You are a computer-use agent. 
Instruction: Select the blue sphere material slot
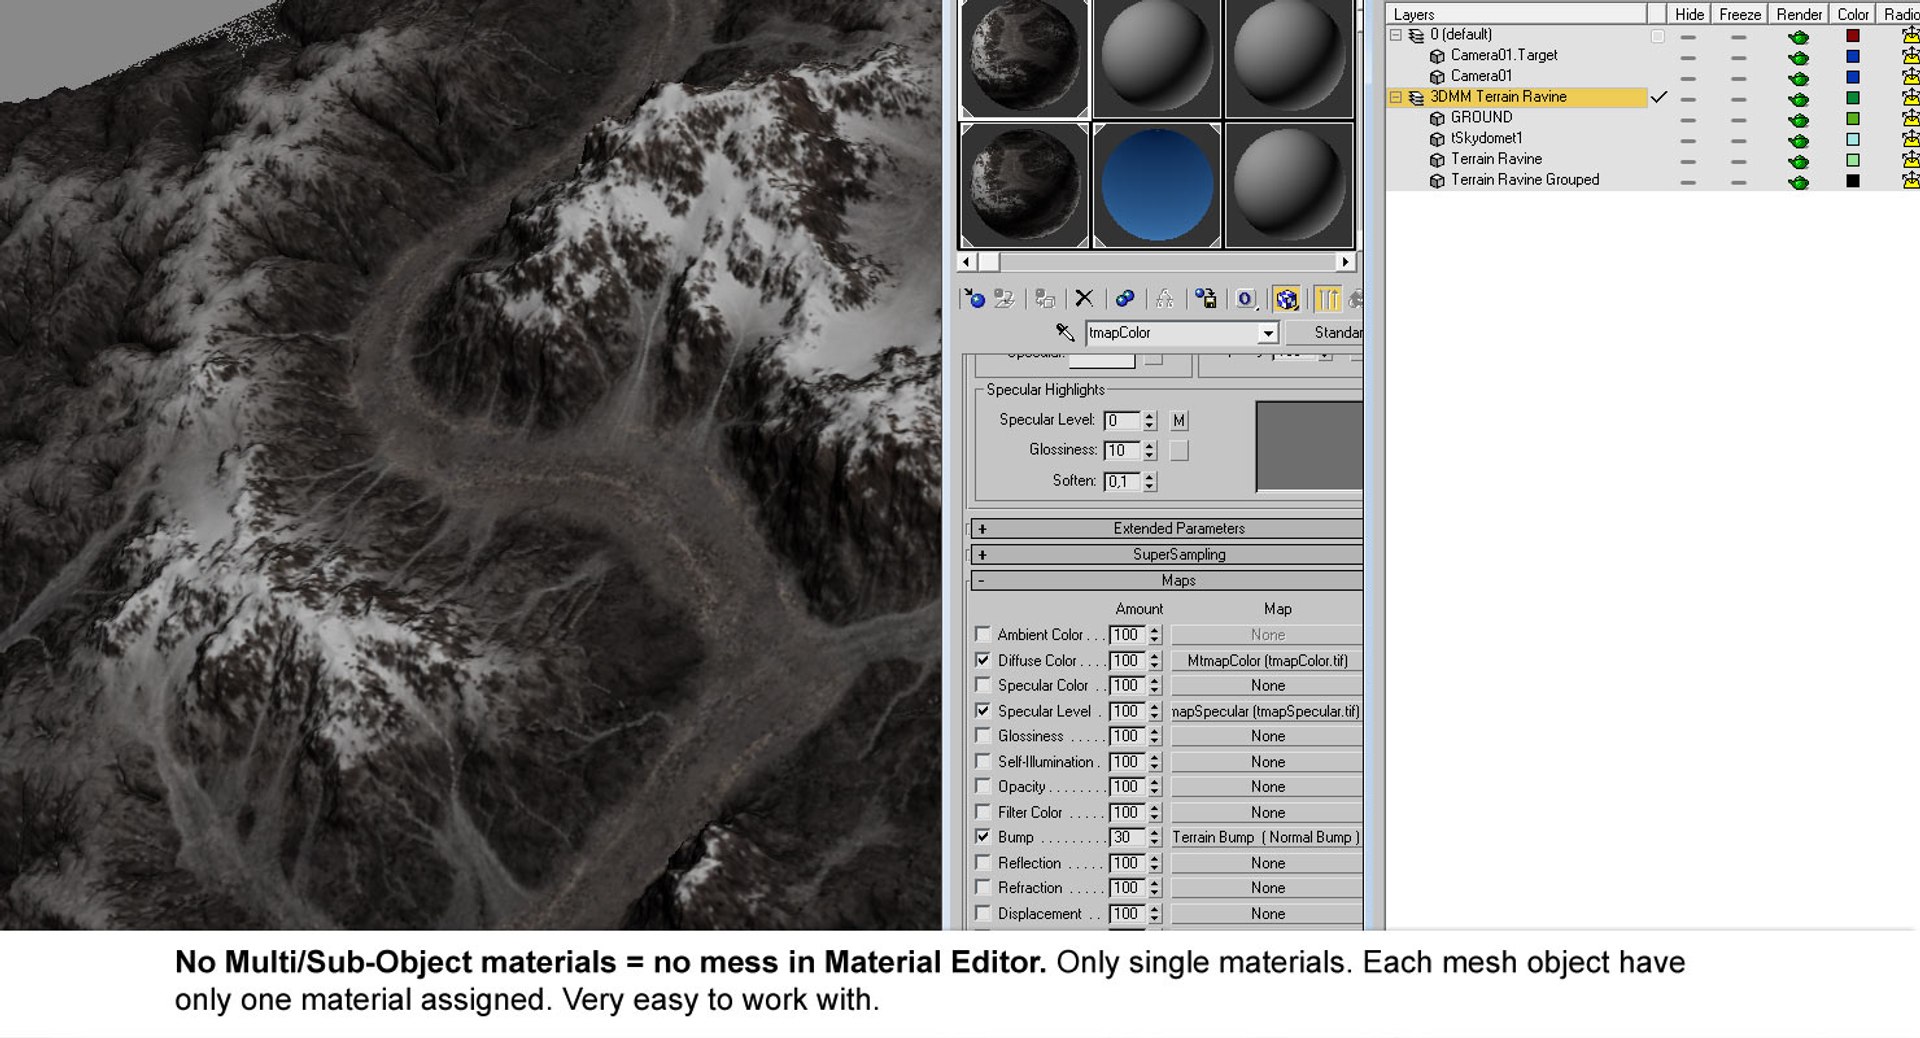click(x=1157, y=185)
